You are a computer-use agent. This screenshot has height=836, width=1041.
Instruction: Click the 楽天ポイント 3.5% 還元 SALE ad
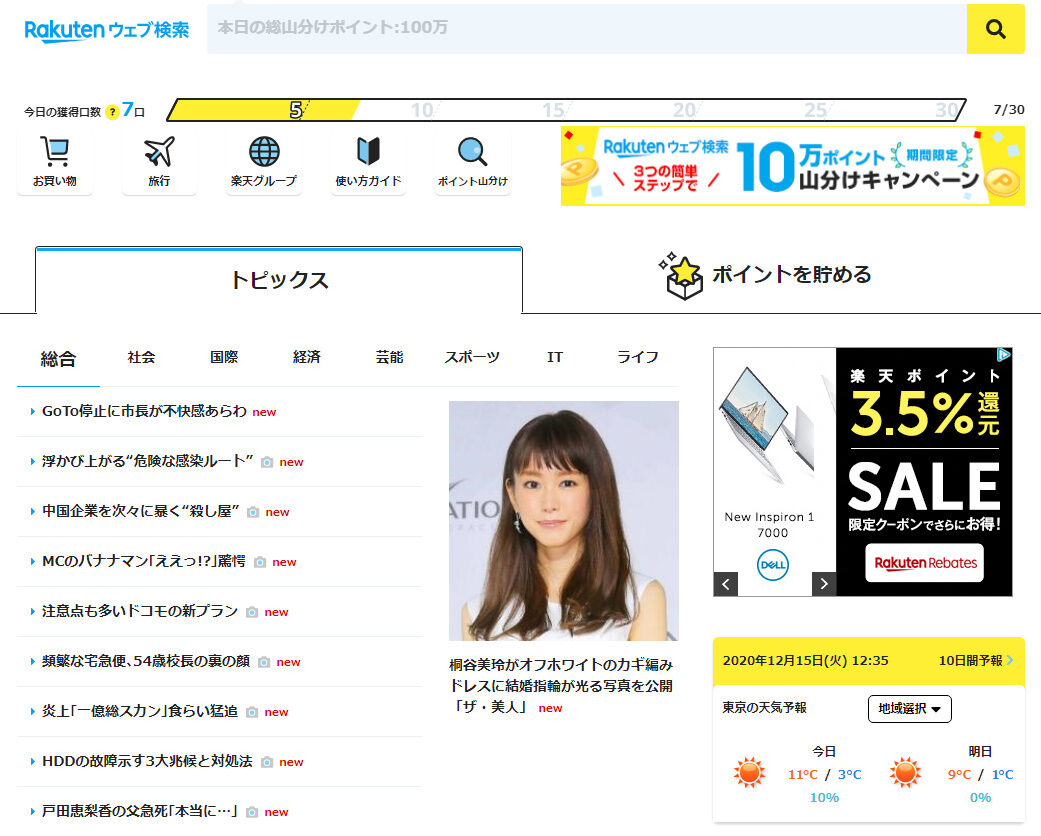(x=924, y=471)
